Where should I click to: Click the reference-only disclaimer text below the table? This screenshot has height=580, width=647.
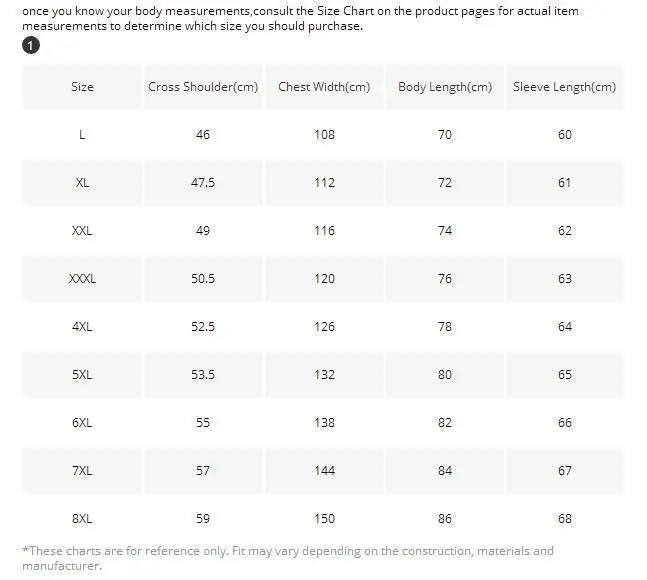point(288,558)
